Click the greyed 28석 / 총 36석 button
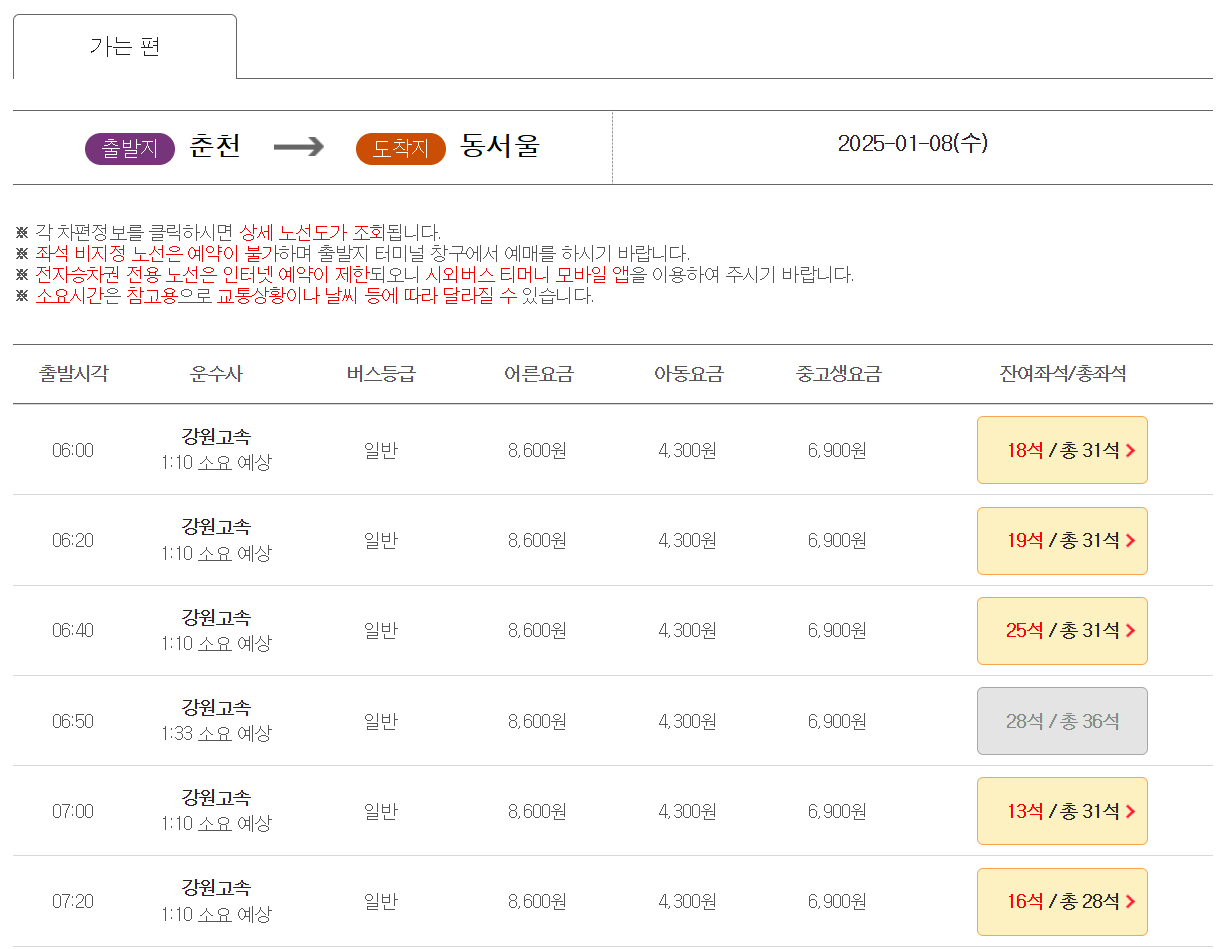The width and height of the screenshot is (1231, 949). (x=1062, y=721)
